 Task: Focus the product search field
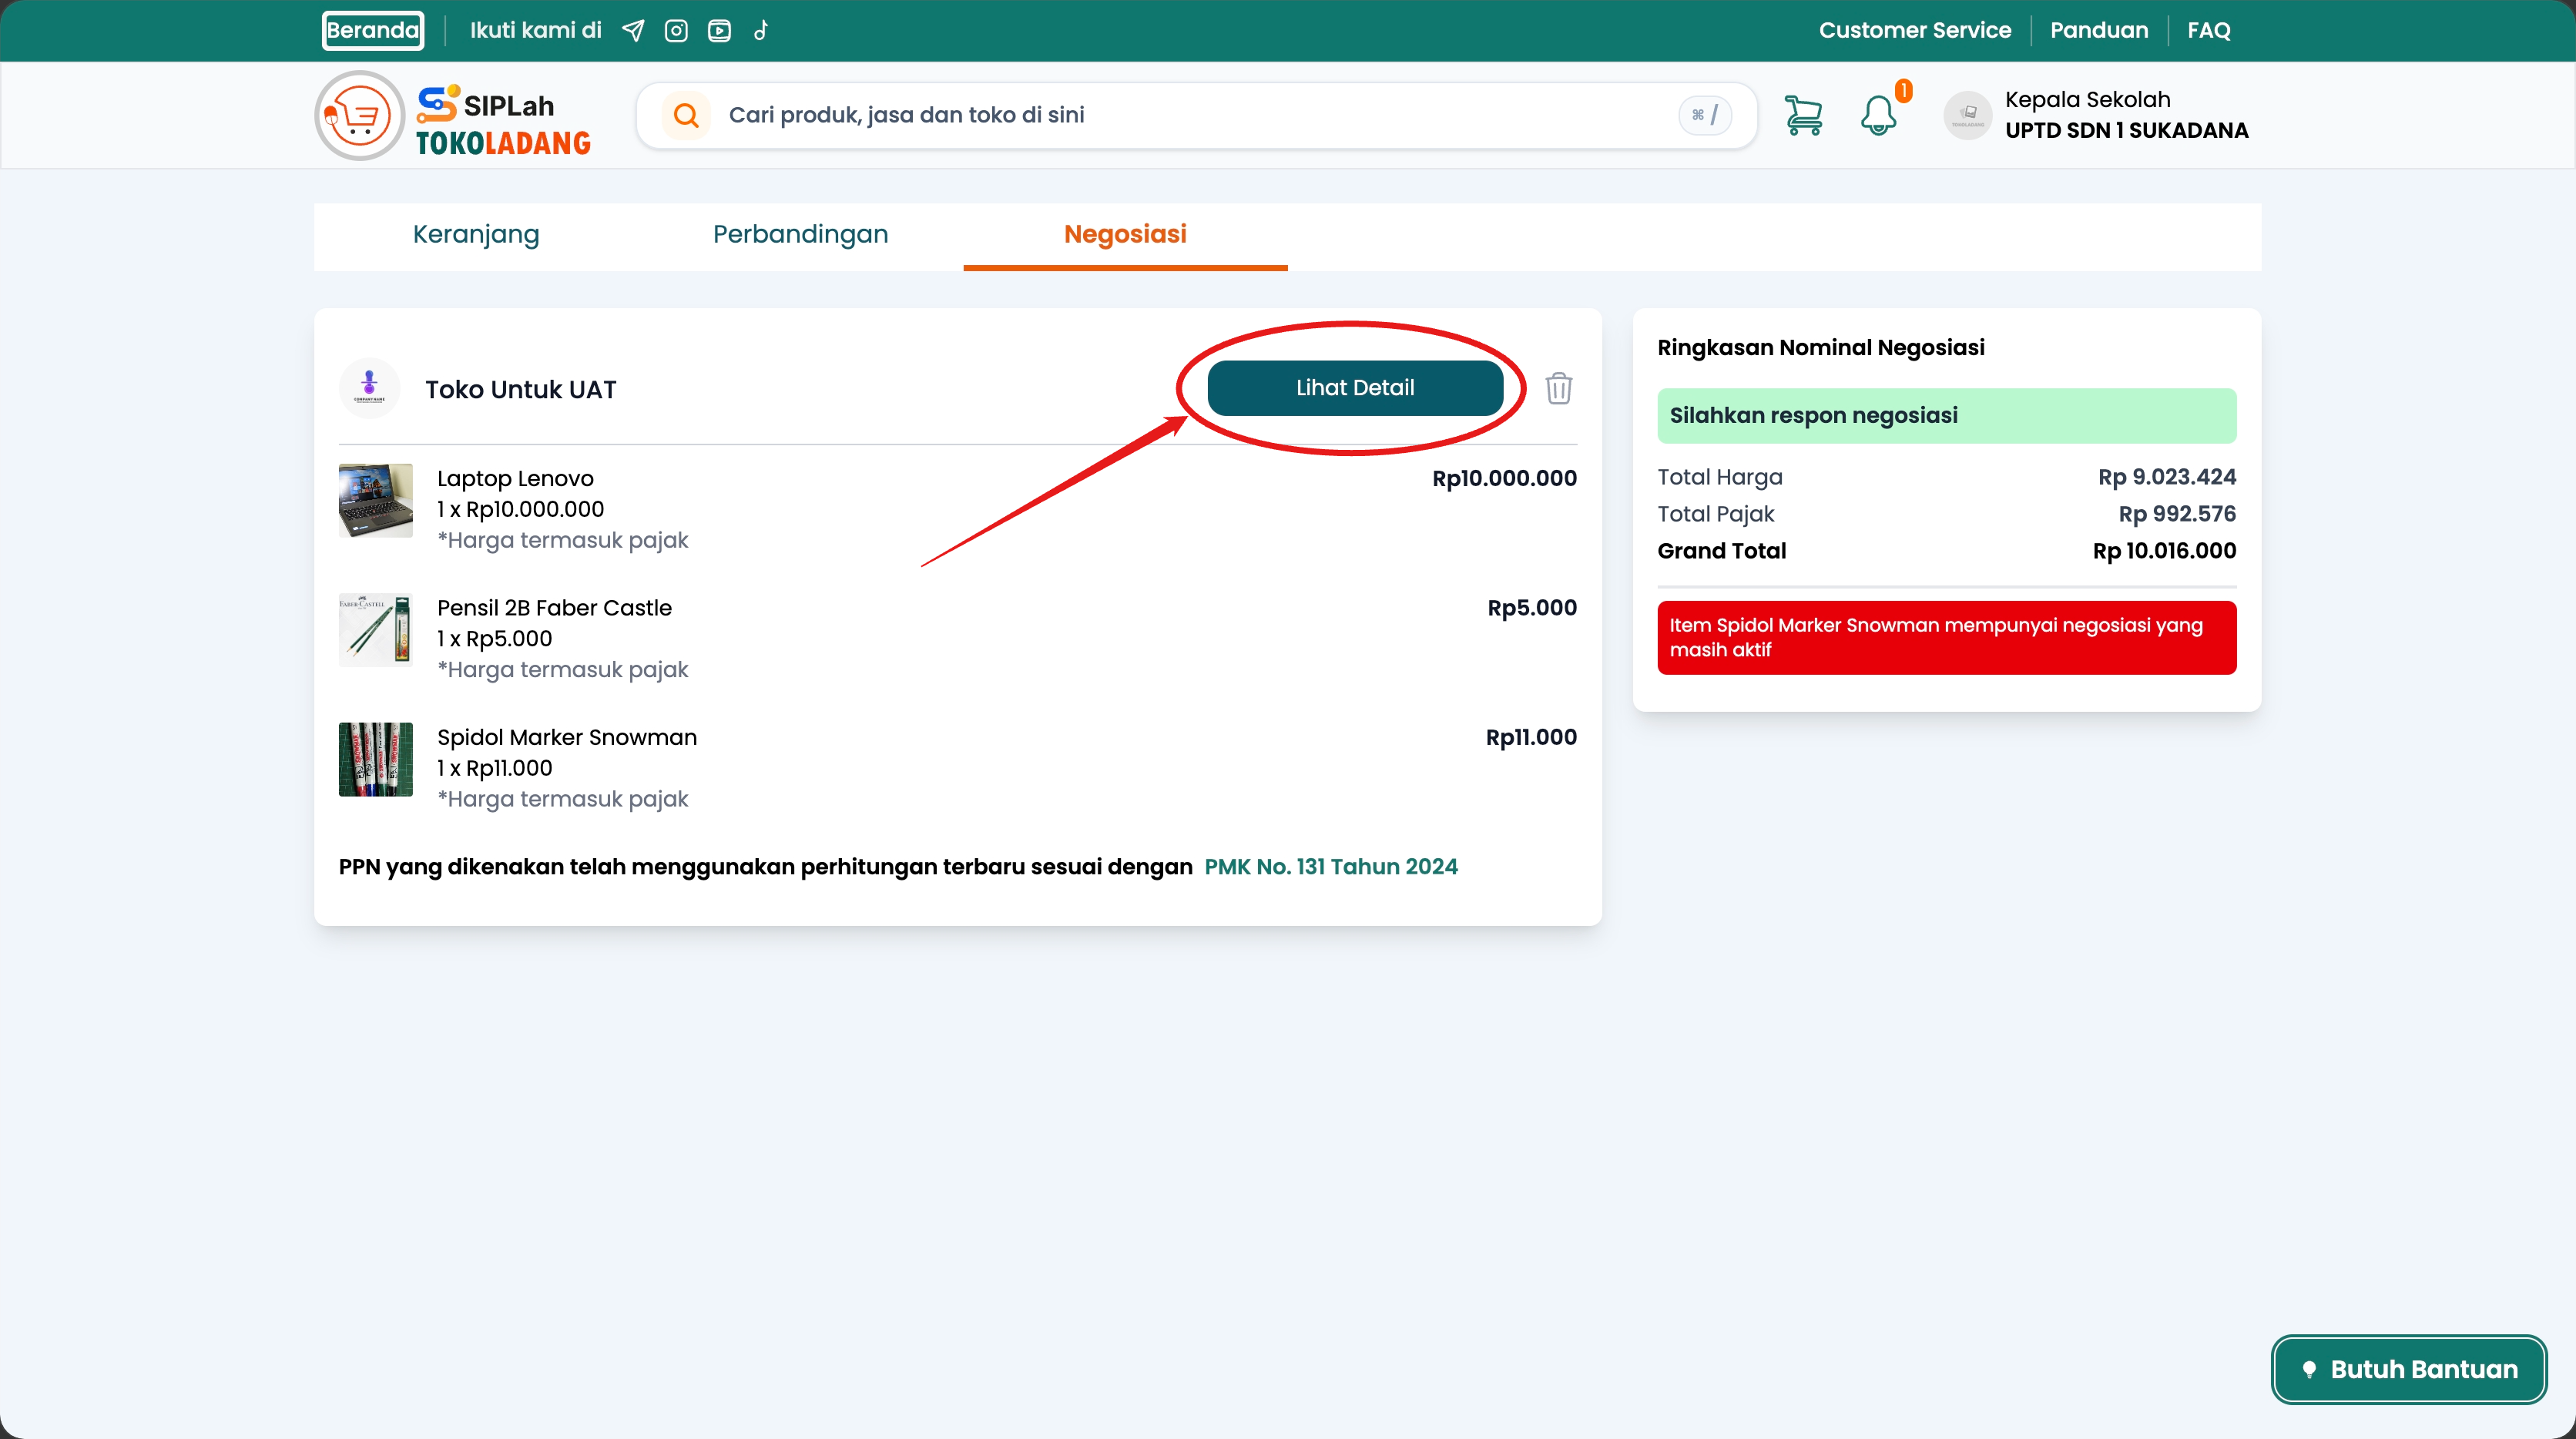tap(1196, 116)
